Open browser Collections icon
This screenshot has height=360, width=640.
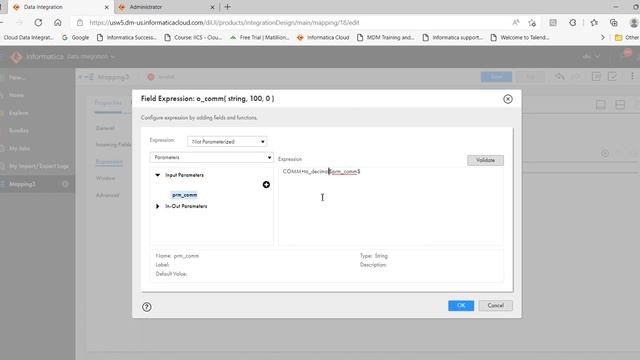(613, 23)
